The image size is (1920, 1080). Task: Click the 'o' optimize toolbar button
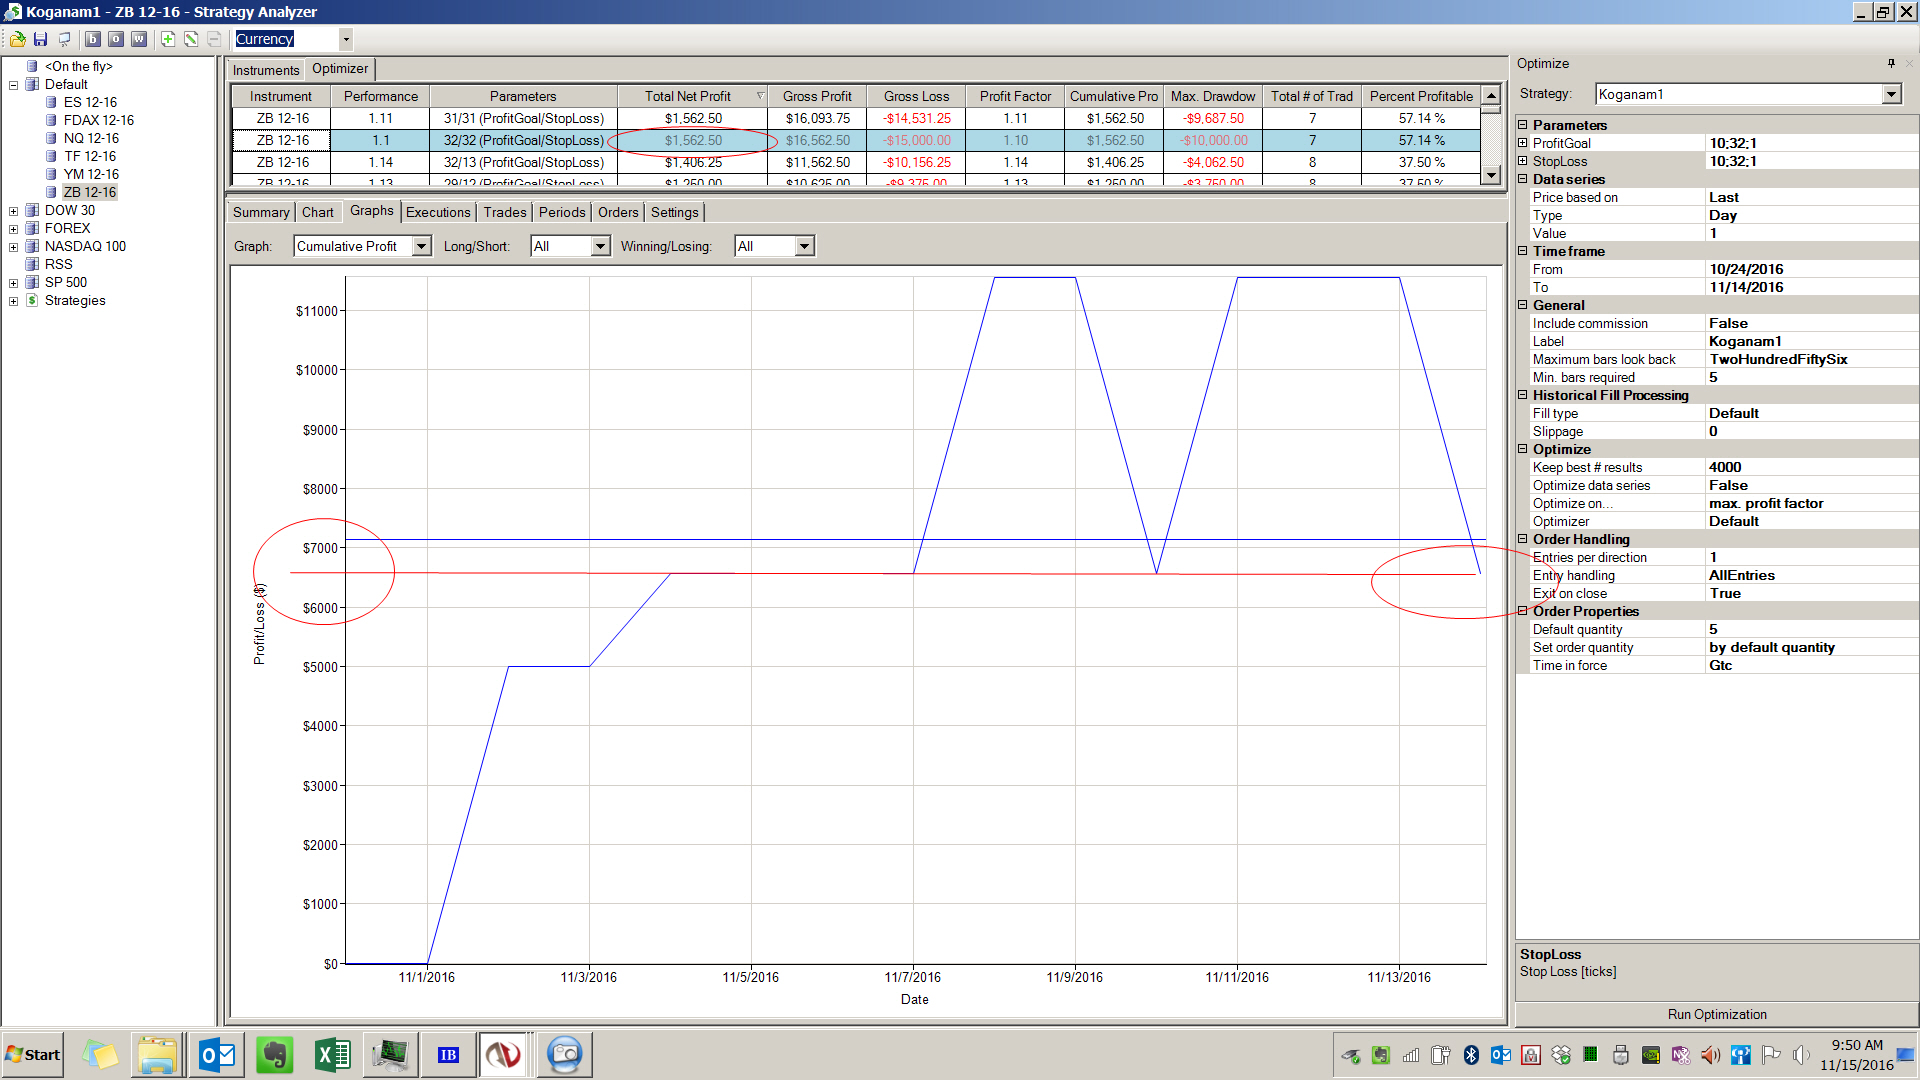116,39
